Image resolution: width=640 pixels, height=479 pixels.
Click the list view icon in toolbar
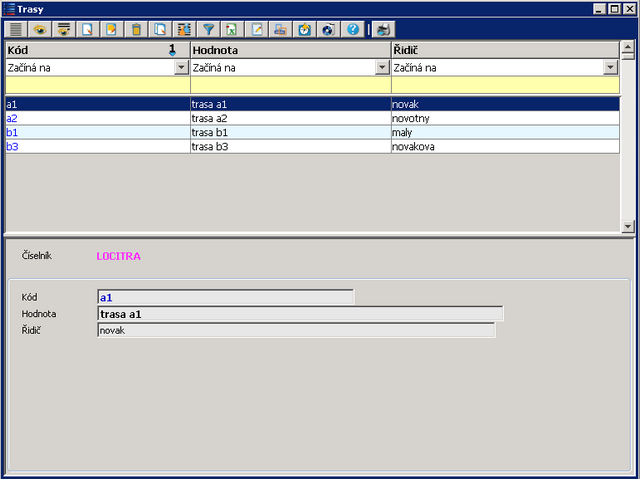(x=16, y=29)
